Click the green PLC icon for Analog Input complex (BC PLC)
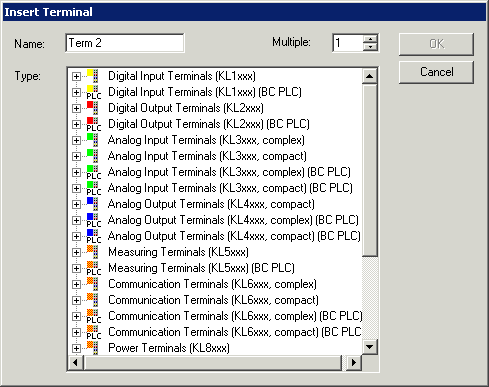 tap(93, 172)
